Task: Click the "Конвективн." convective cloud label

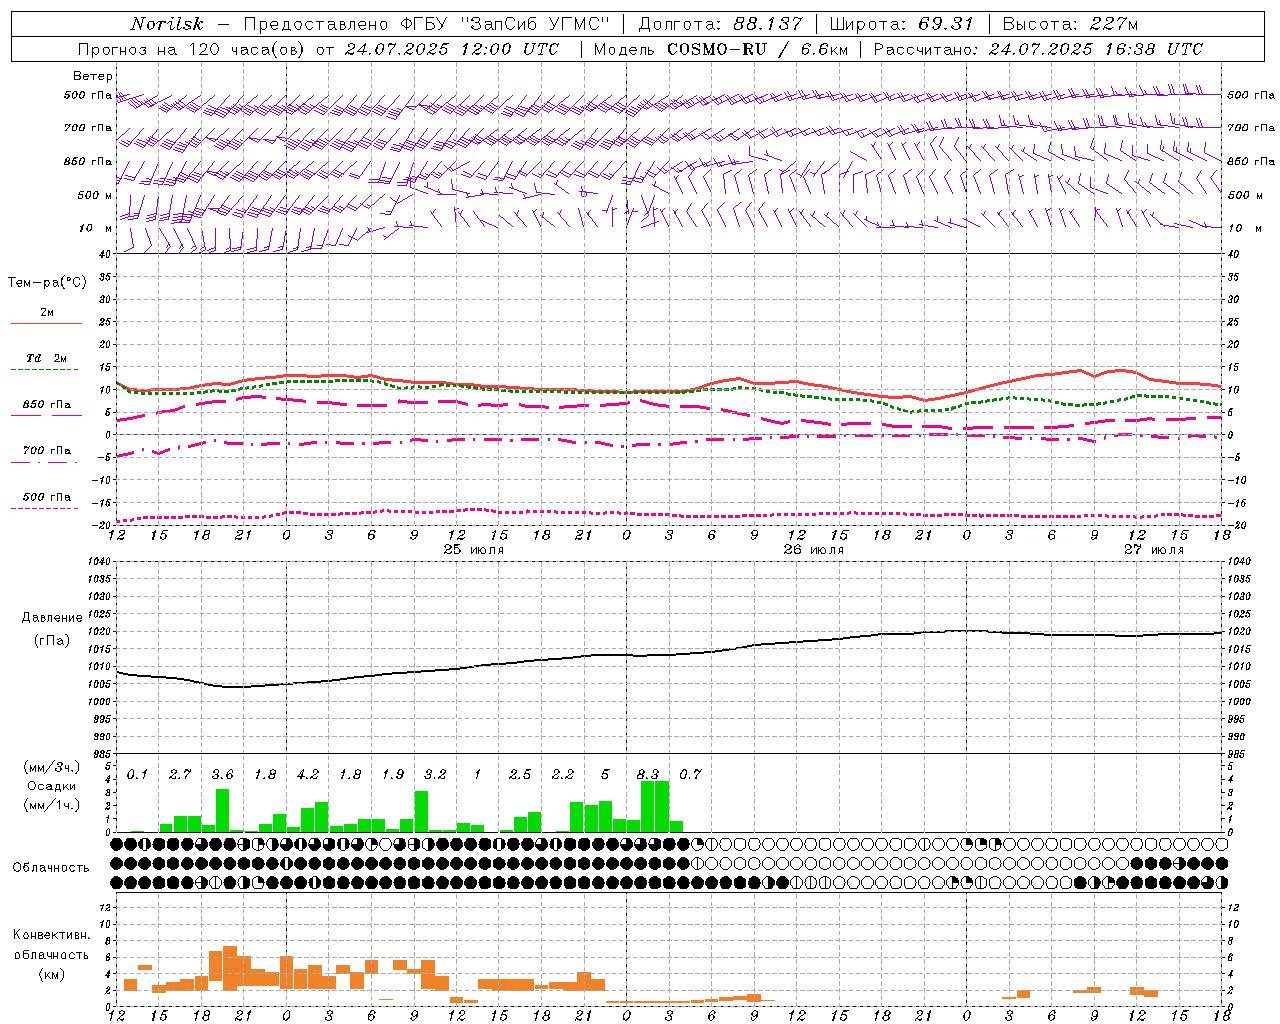Action: [x=52, y=935]
